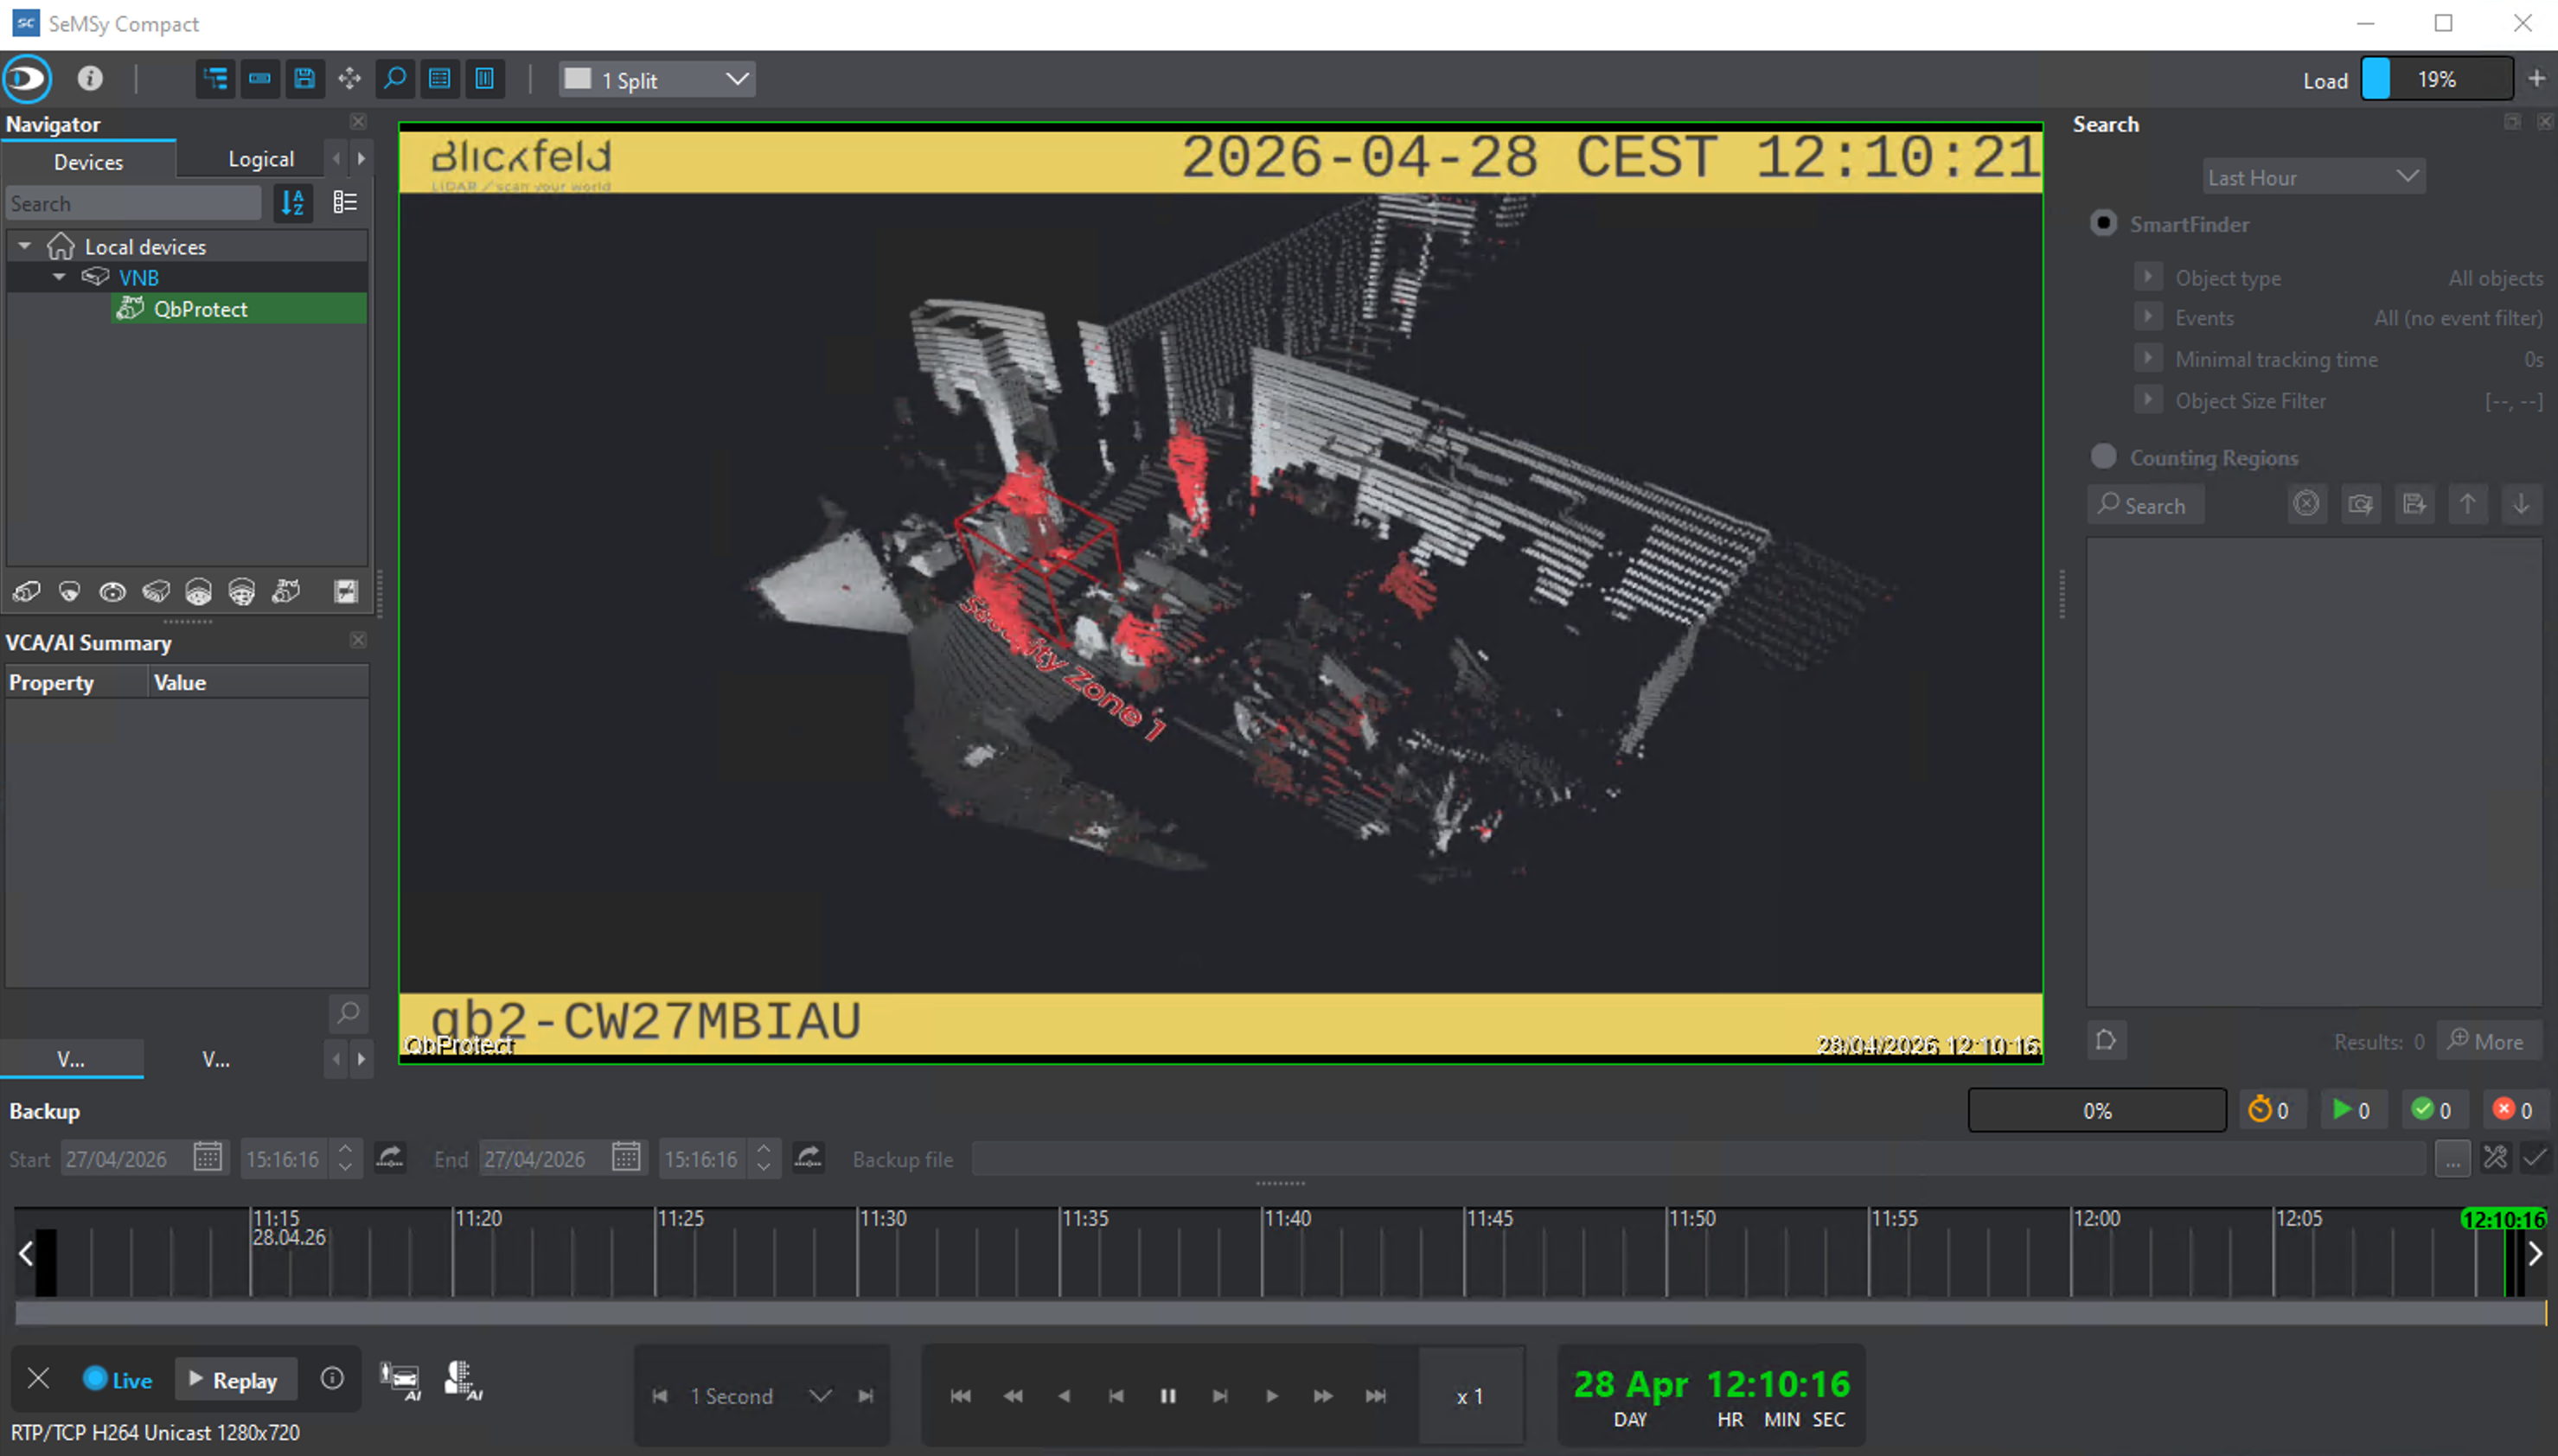Close the playback control bar with the X

38,1379
